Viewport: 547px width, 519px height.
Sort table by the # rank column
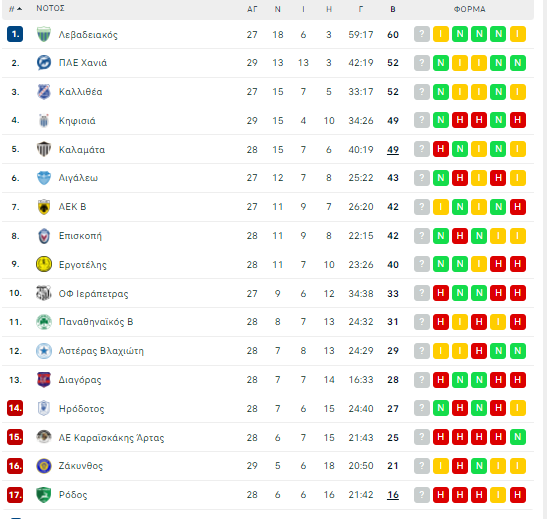tap(15, 9)
